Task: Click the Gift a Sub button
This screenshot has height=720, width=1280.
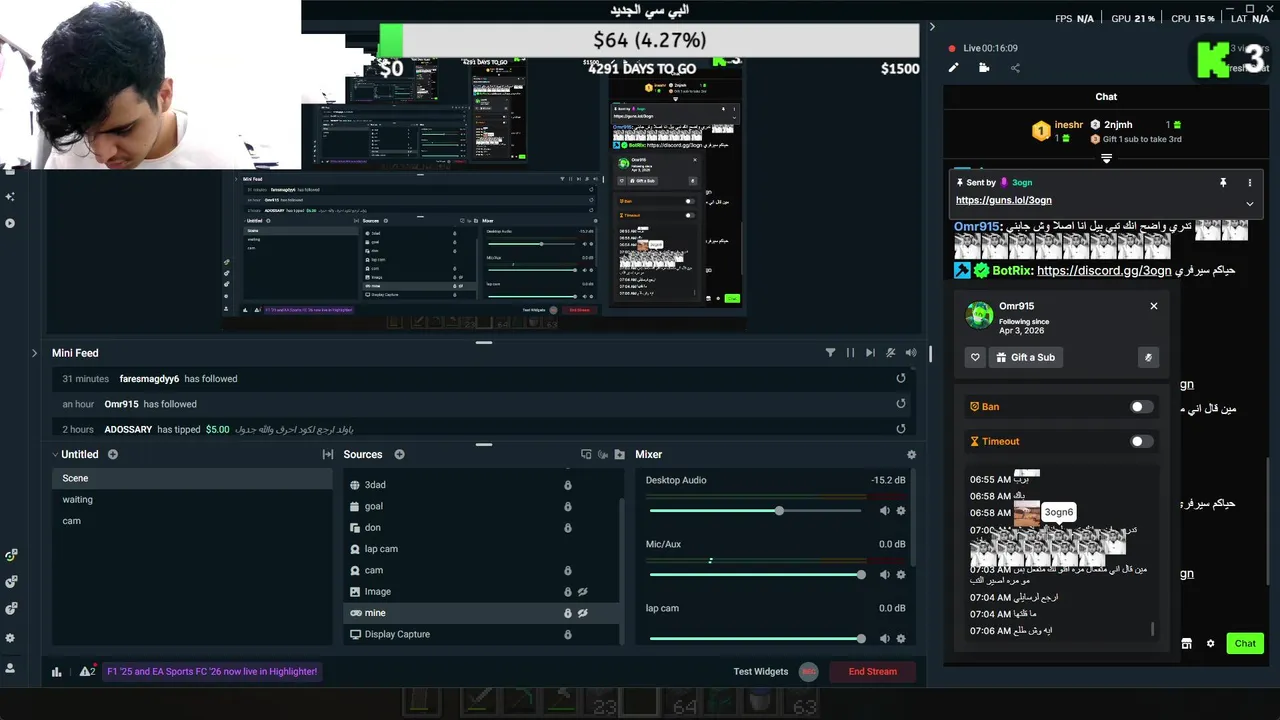Action: (x=1026, y=357)
